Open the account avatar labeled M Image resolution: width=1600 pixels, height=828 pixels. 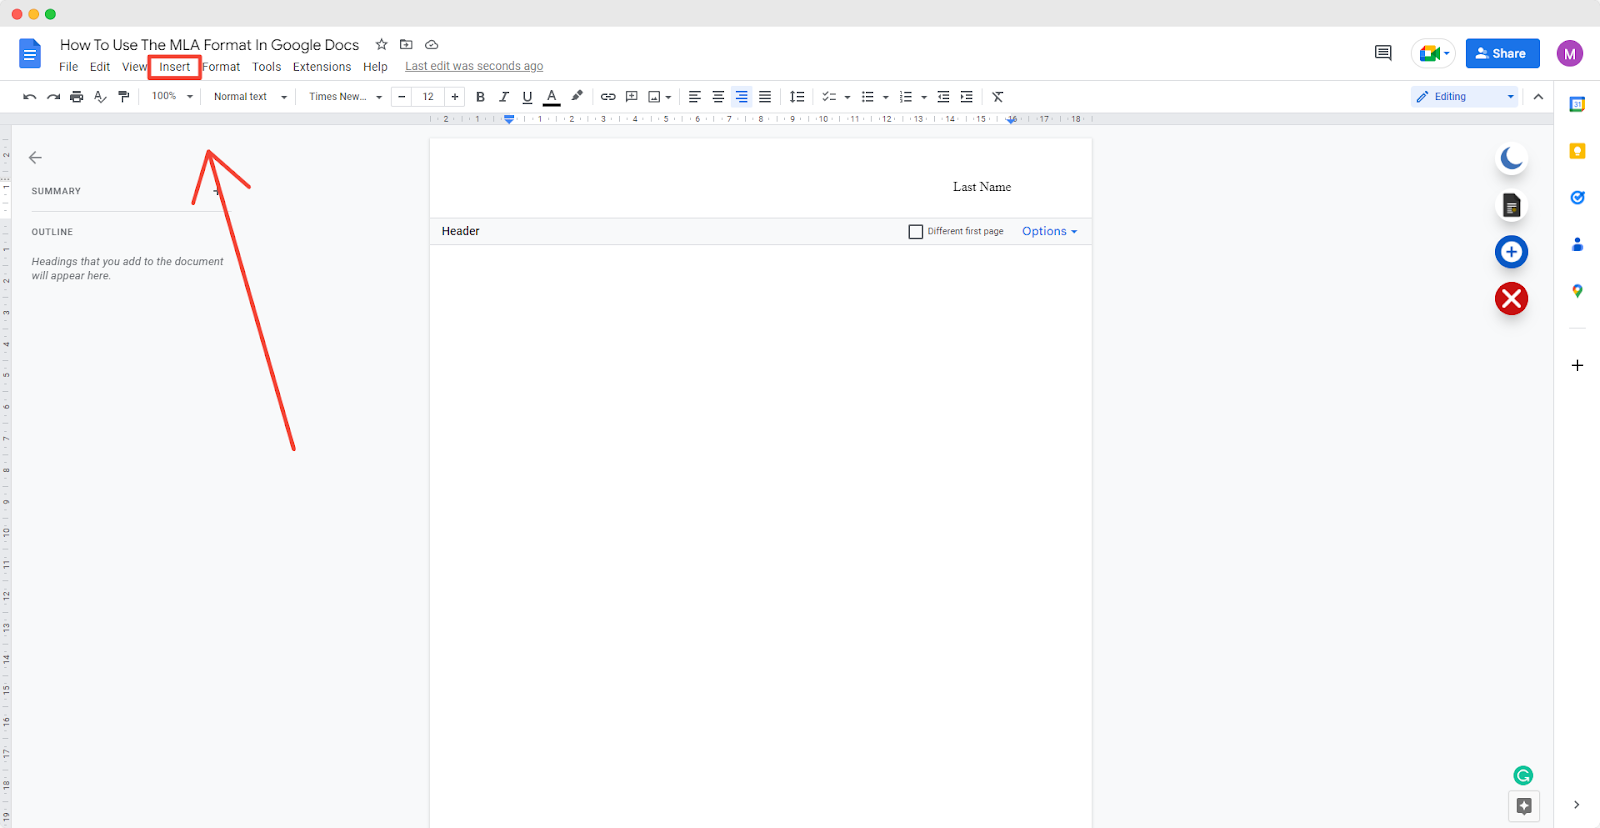click(1570, 54)
